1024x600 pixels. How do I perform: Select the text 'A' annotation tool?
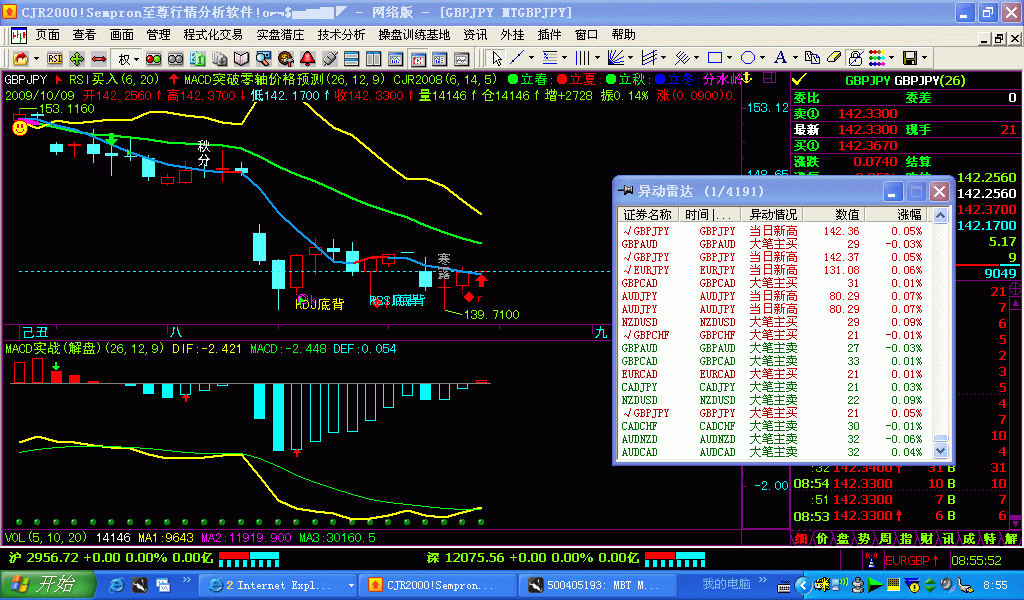click(x=780, y=58)
